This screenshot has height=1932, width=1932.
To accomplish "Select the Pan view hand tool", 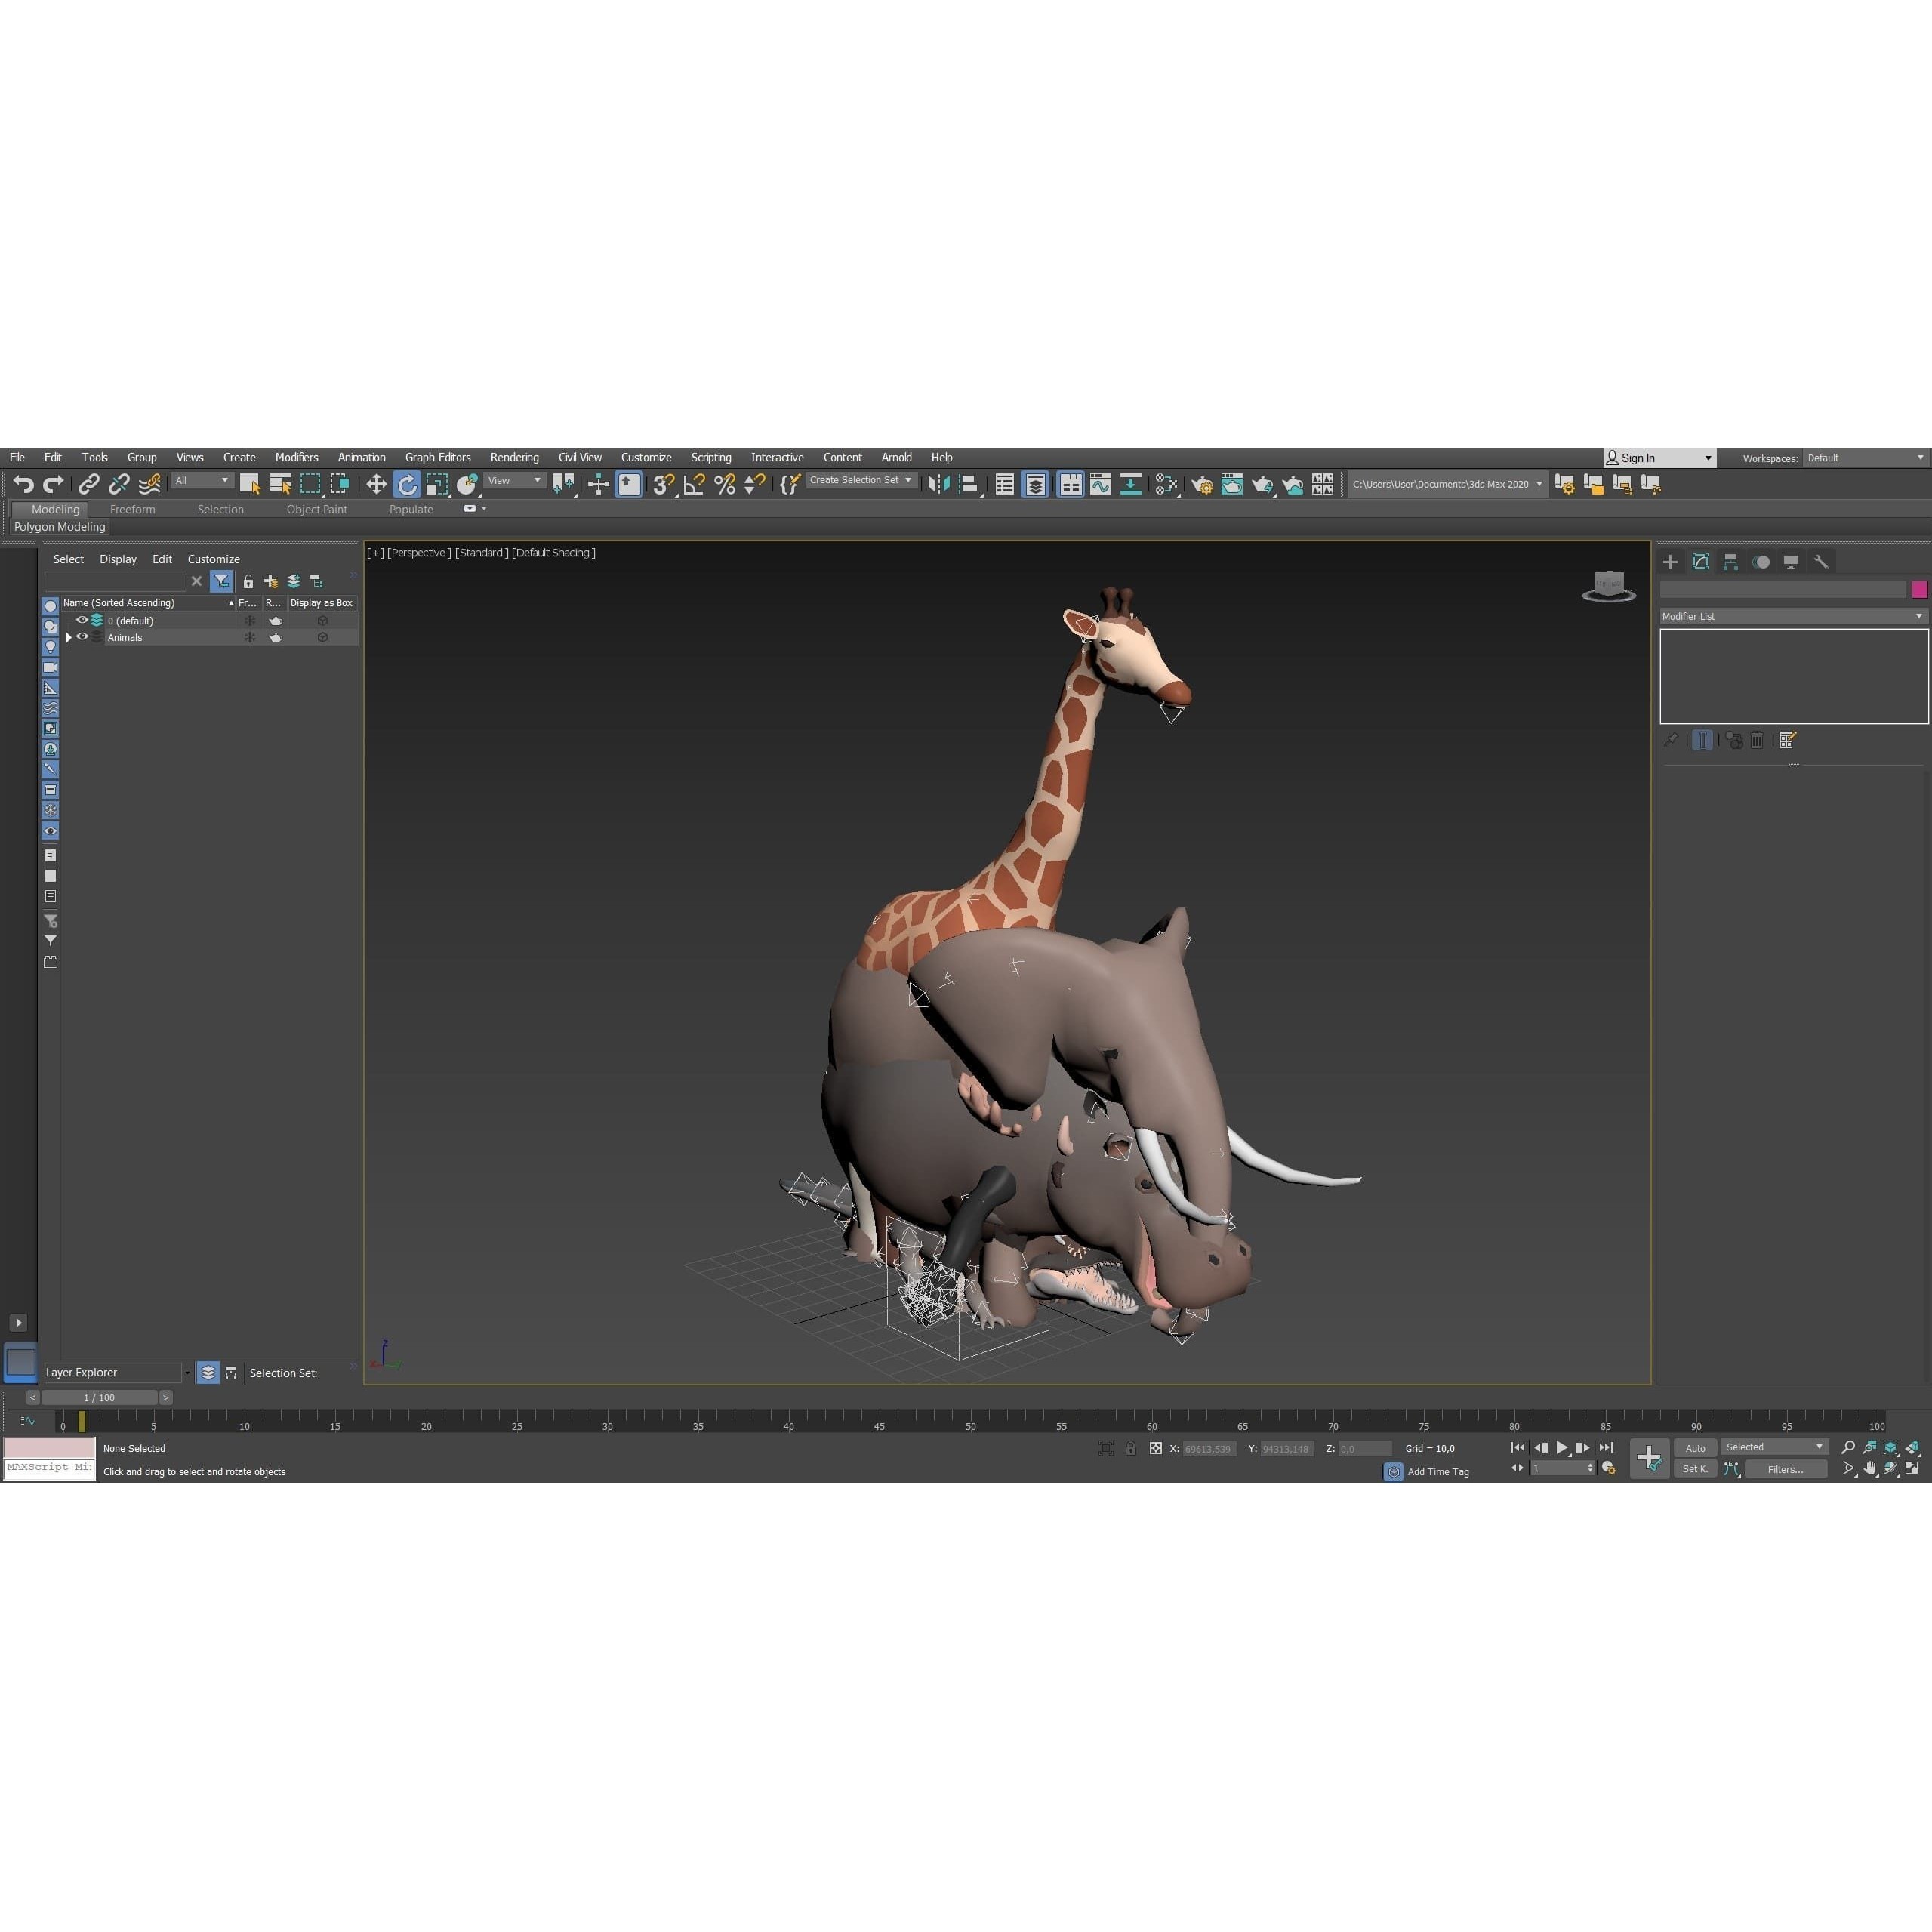I will point(1871,1469).
